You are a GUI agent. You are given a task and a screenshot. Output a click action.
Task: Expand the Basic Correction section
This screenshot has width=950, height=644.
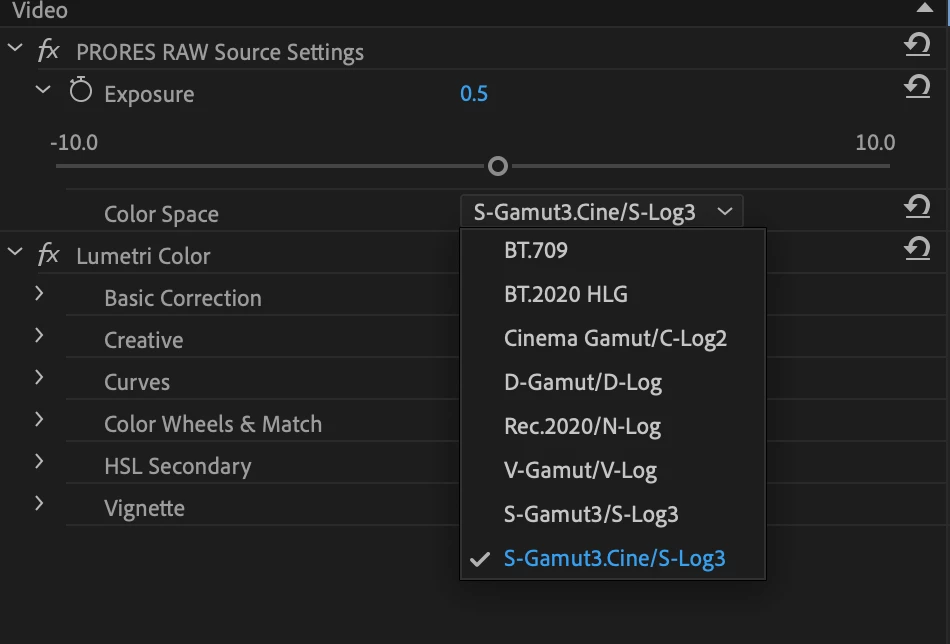pyautogui.click(x=39, y=293)
